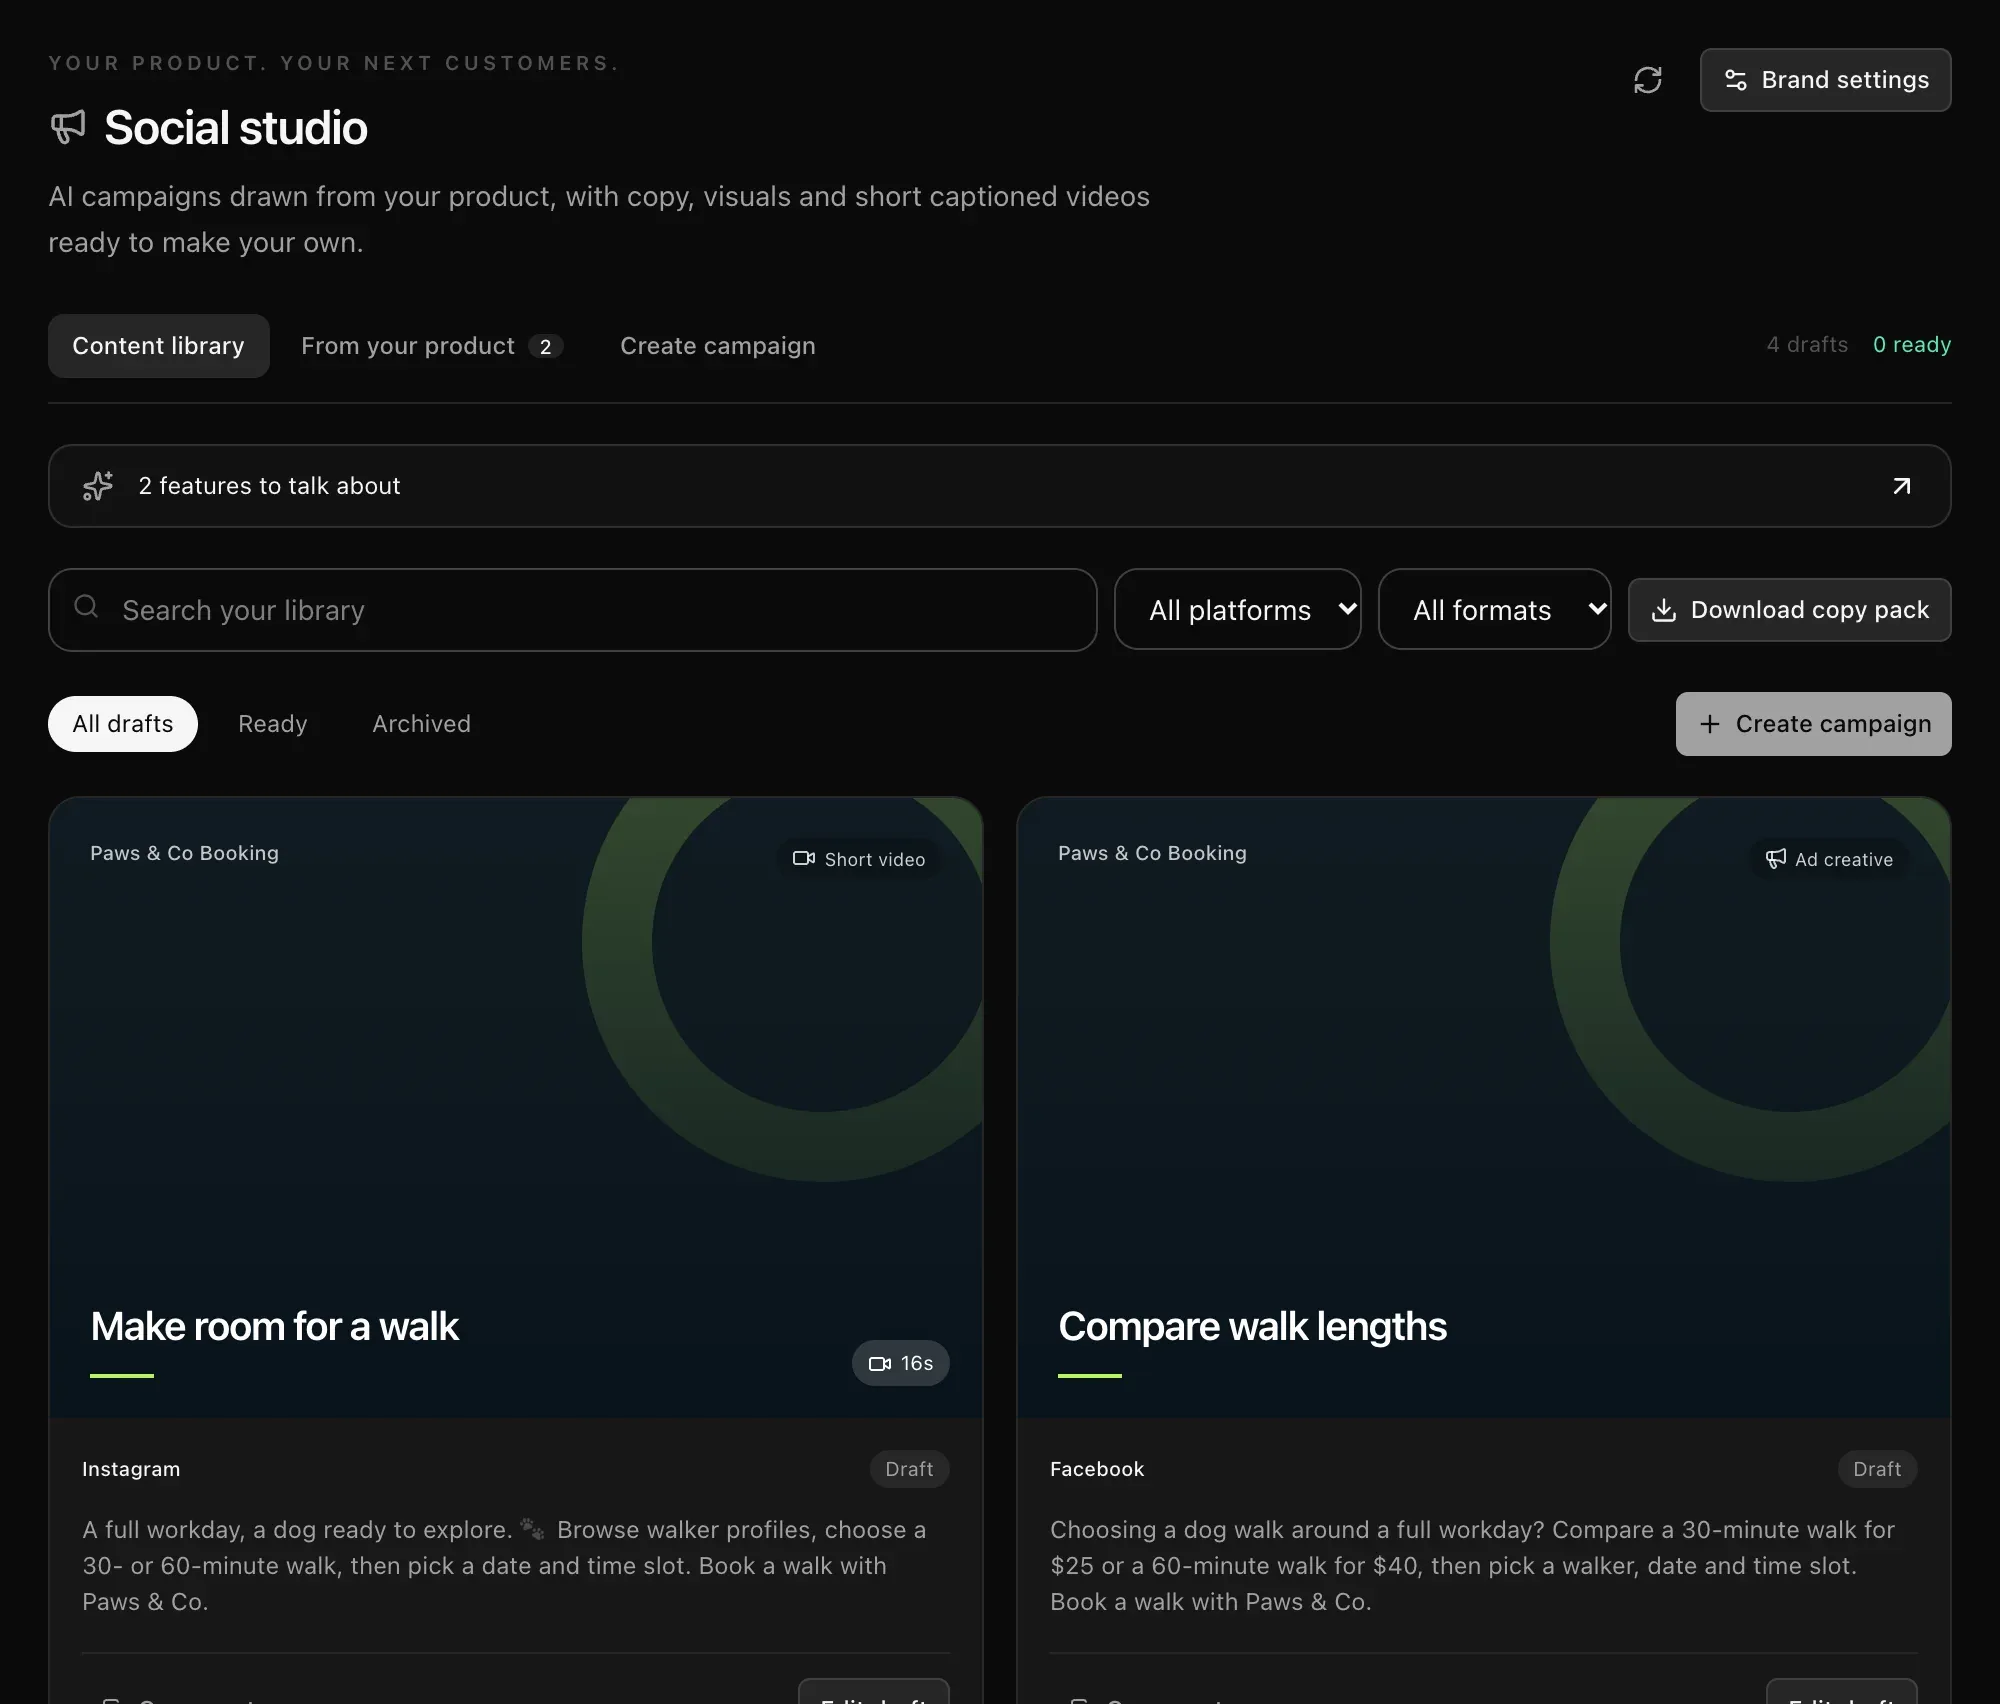Click the Short video badge
Image resolution: width=2000 pixels, height=1704 pixels.
[859, 859]
